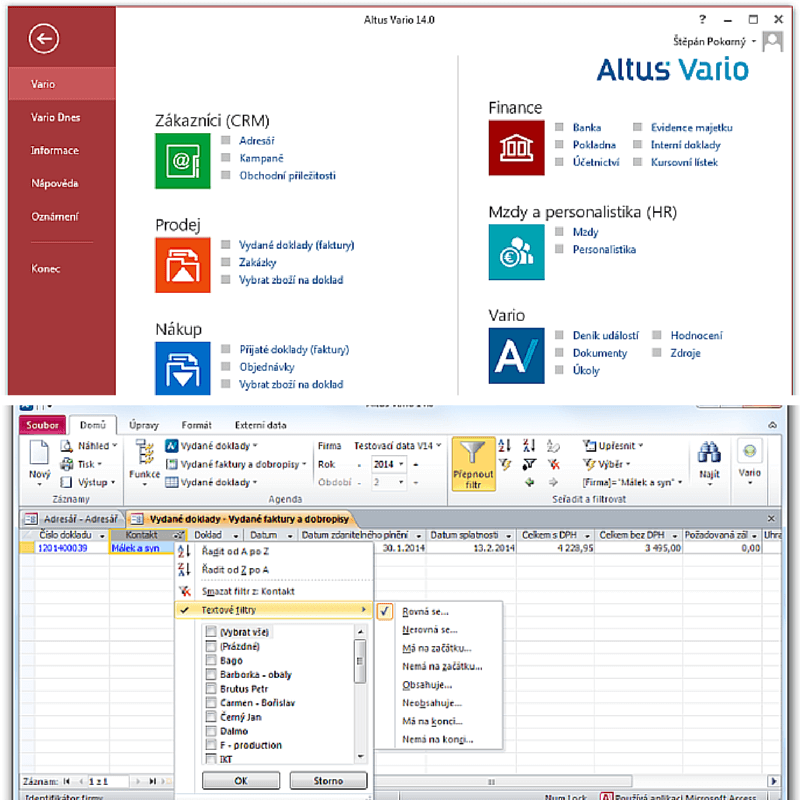Switch to the Externí data tab
This screenshot has width=800, height=800.
[x=261, y=425]
